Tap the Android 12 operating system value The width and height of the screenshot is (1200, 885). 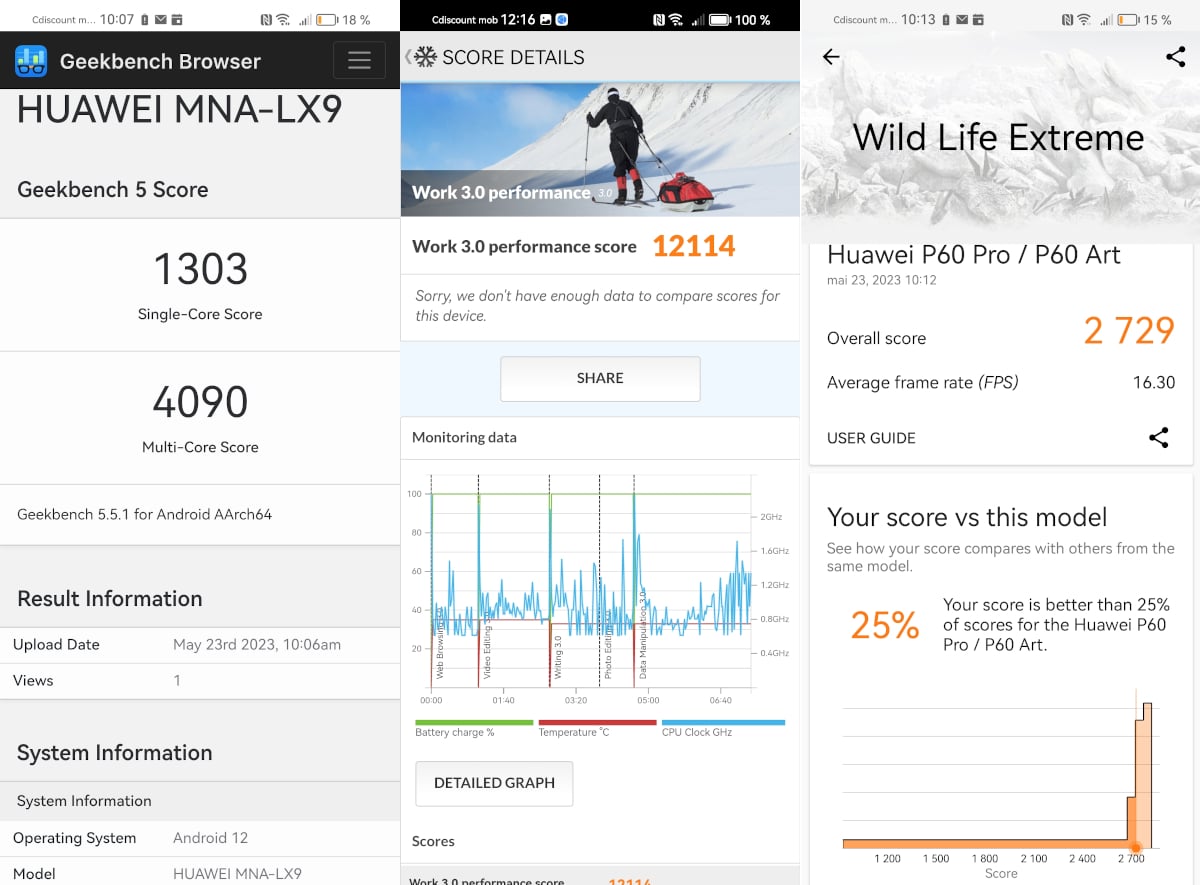point(210,838)
